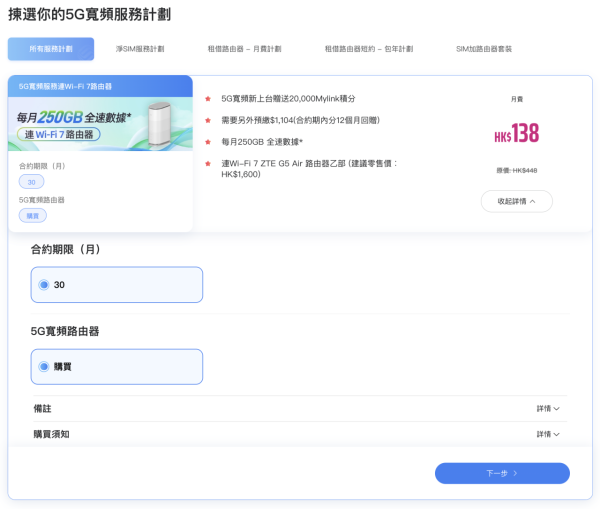Click the Wi-Fi 7 router banner image
The height and width of the screenshot is (509, 600).
tap(100, 124)
